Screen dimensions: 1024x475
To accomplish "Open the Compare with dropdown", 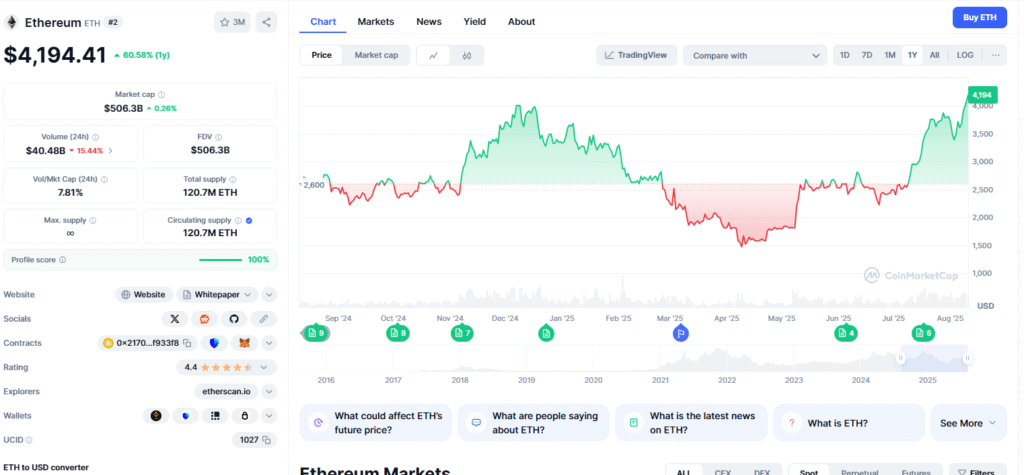I will [754, 56].
